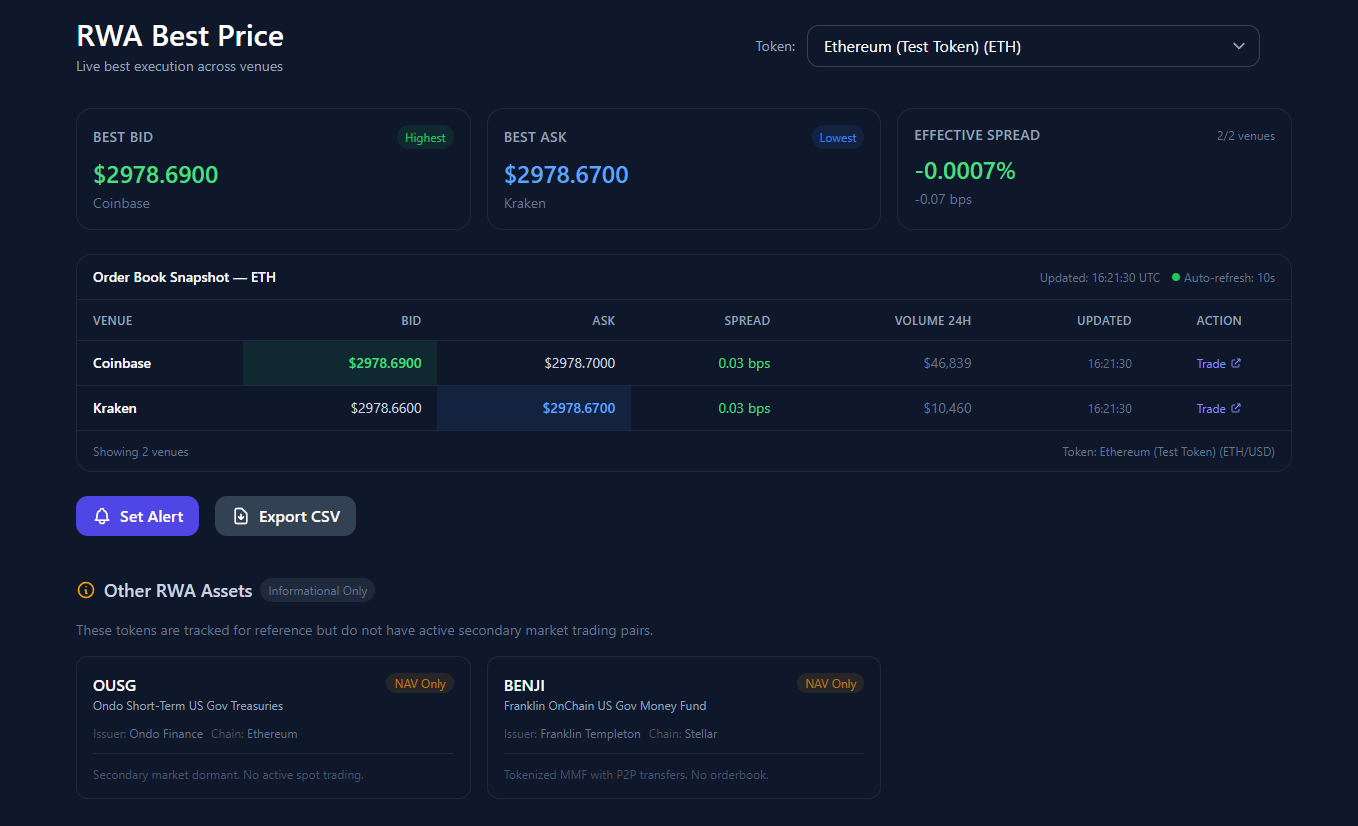This screenshot has height=826, width=1358.
Task: Click the Trade link for Coinbase
Action: click(1211, 364)
